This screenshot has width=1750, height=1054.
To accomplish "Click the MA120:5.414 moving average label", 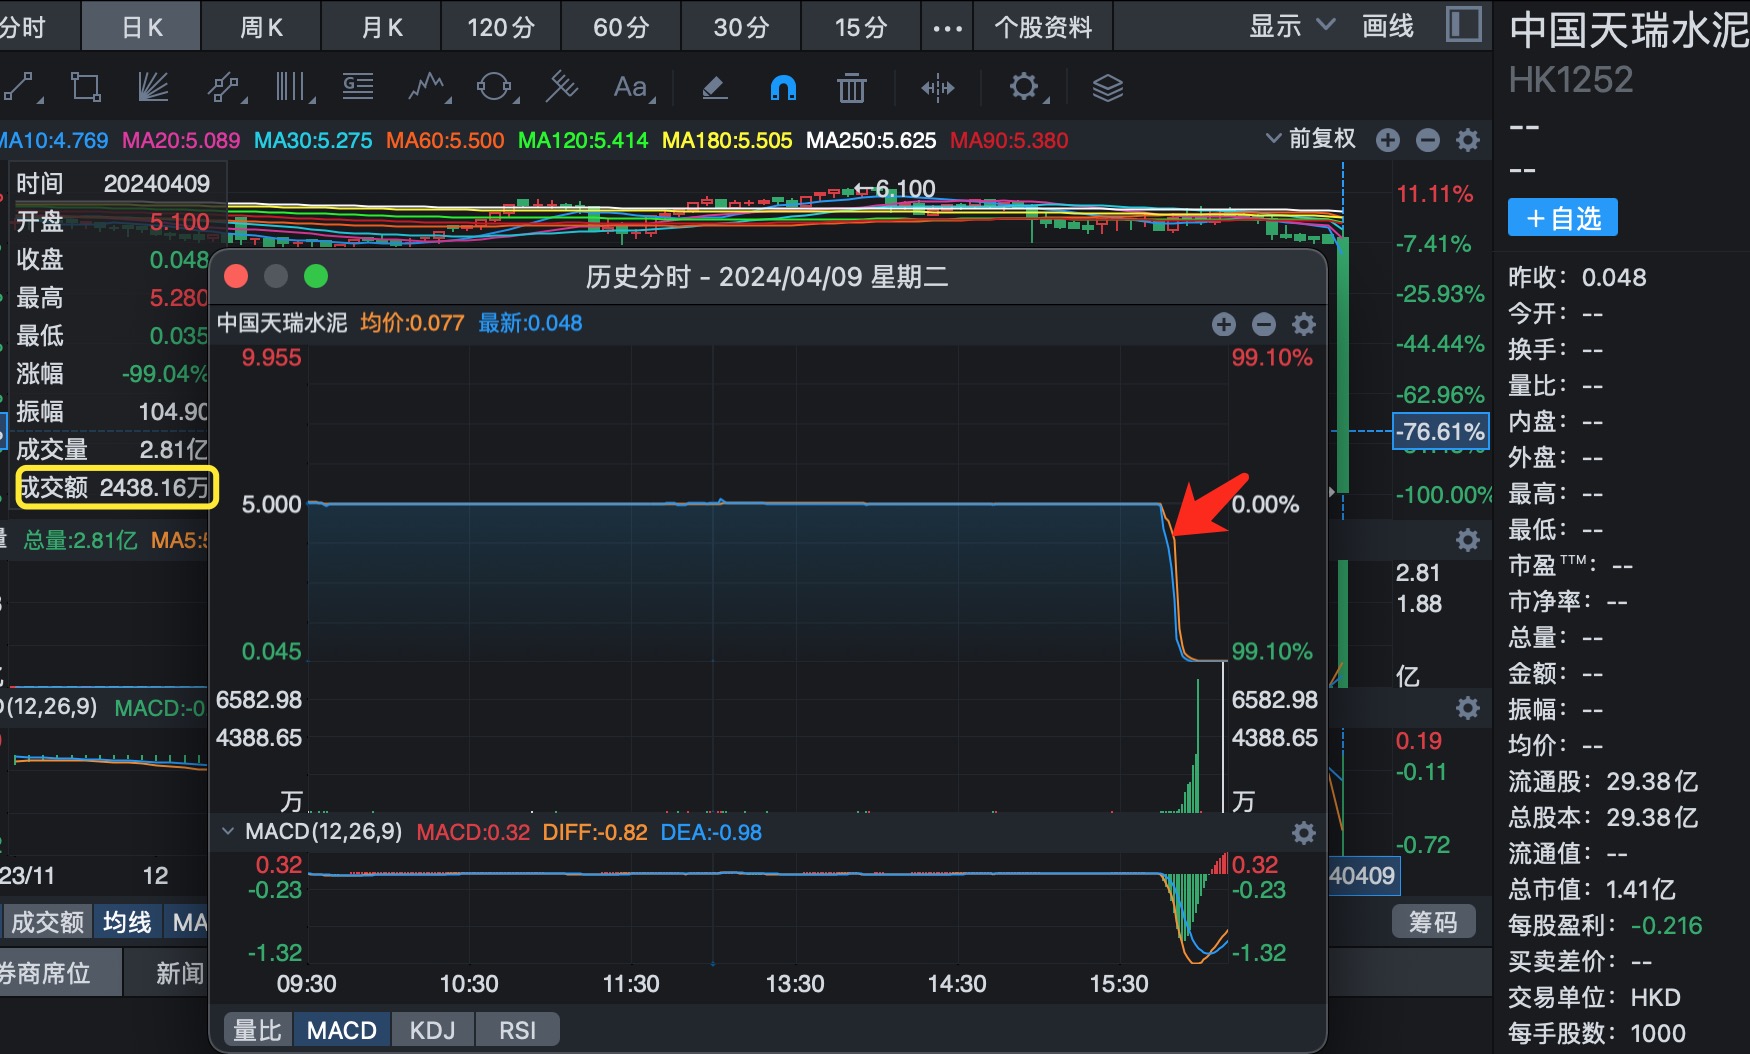I will click(x=583, y=140).
